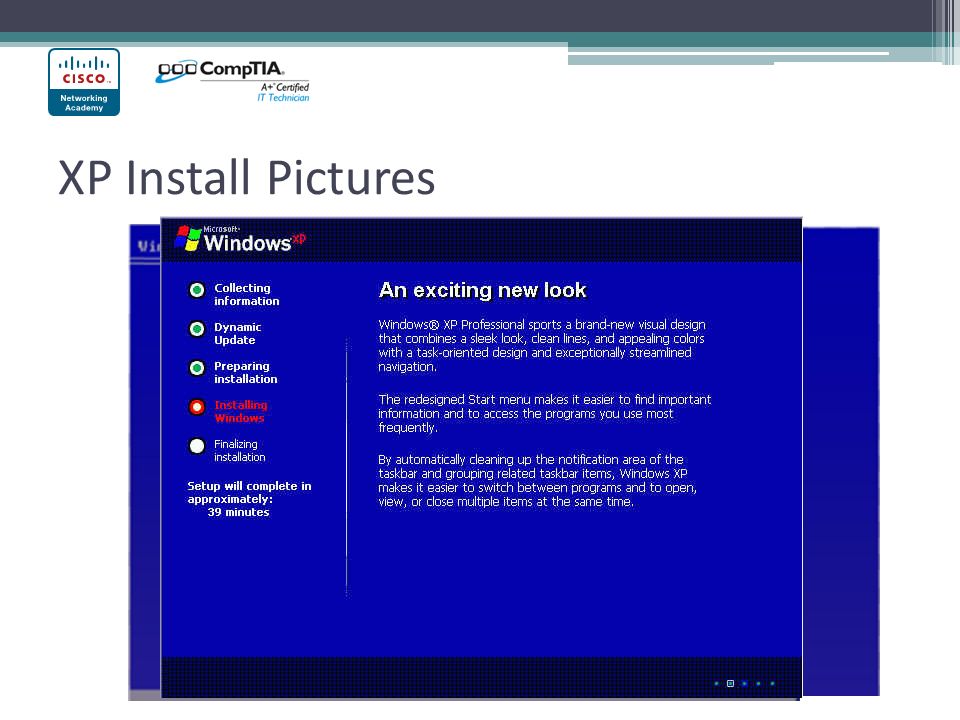Click the highlighted square progress dot at the bottom

tap(730, 683)
